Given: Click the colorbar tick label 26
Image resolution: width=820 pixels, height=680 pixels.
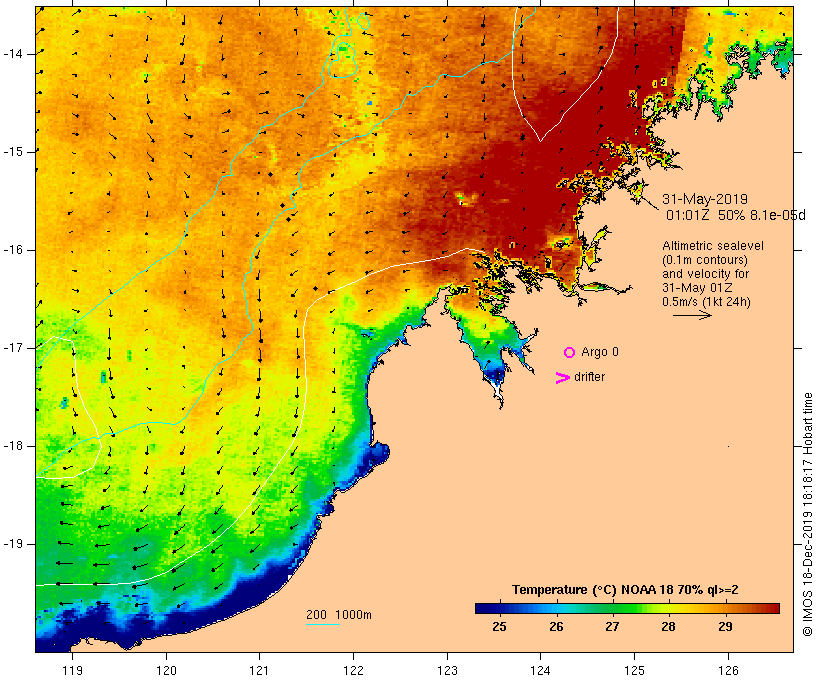Looking at the screenshot, I should tap(556, 626).
